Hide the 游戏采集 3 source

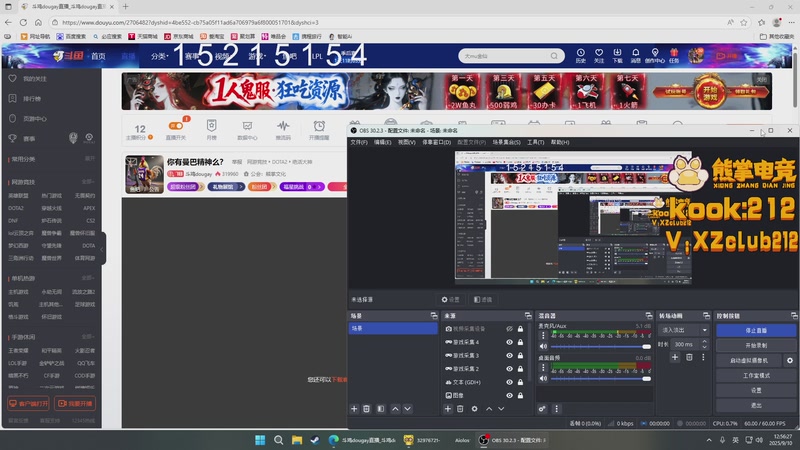pos(509,356)
